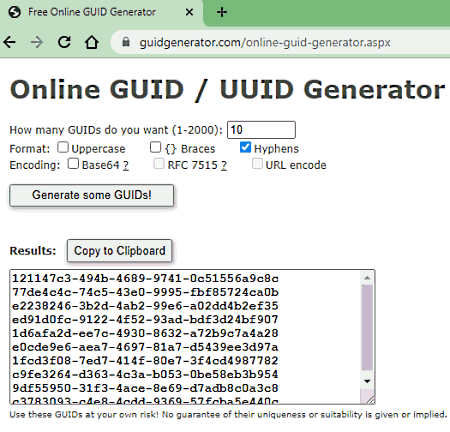Viewport: 450px width, 432px height.
Task: Uncheck the Hyphens checkbox
Action: coord(245,147)
